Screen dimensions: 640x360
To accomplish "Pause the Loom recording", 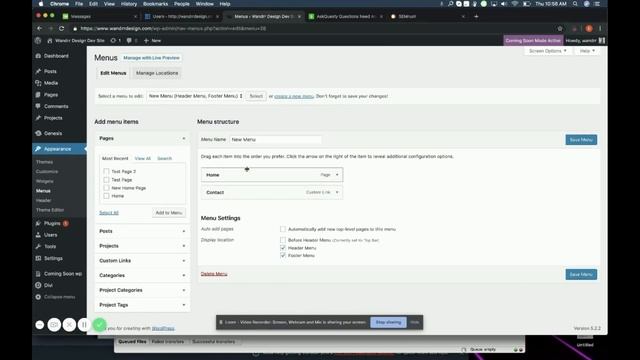I will click(x=84, y=324).
